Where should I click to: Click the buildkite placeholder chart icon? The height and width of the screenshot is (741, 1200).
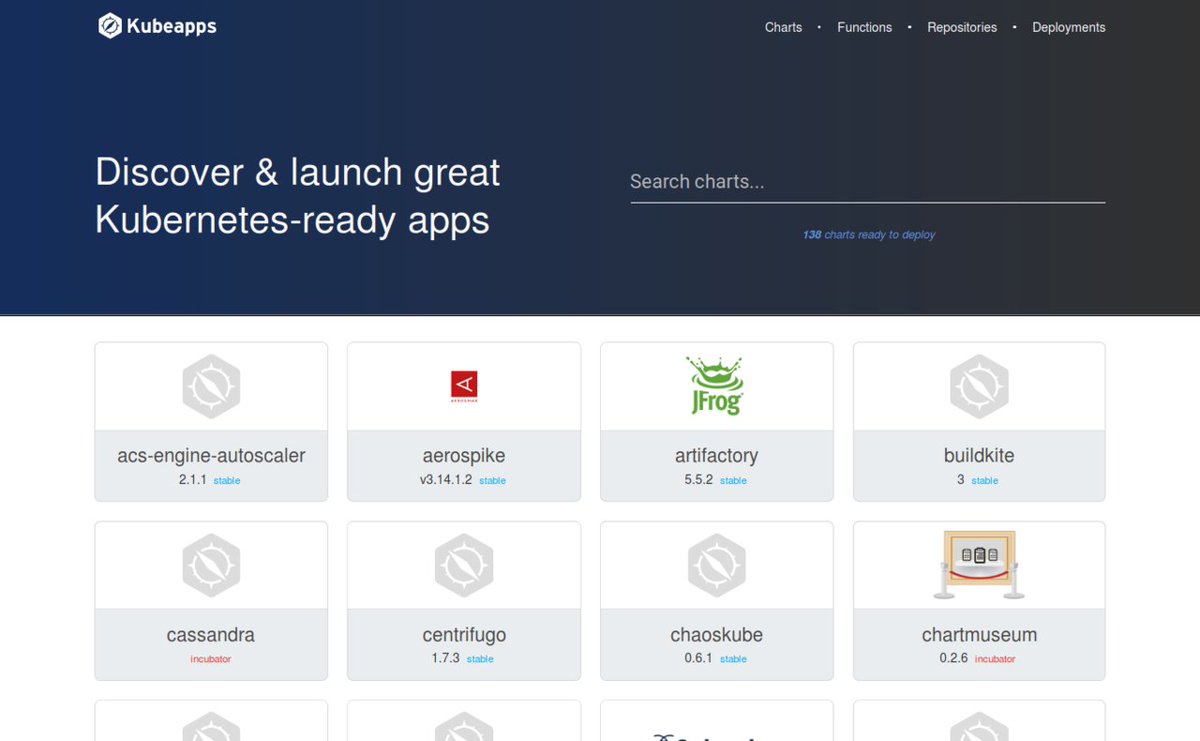pos(979,386)
